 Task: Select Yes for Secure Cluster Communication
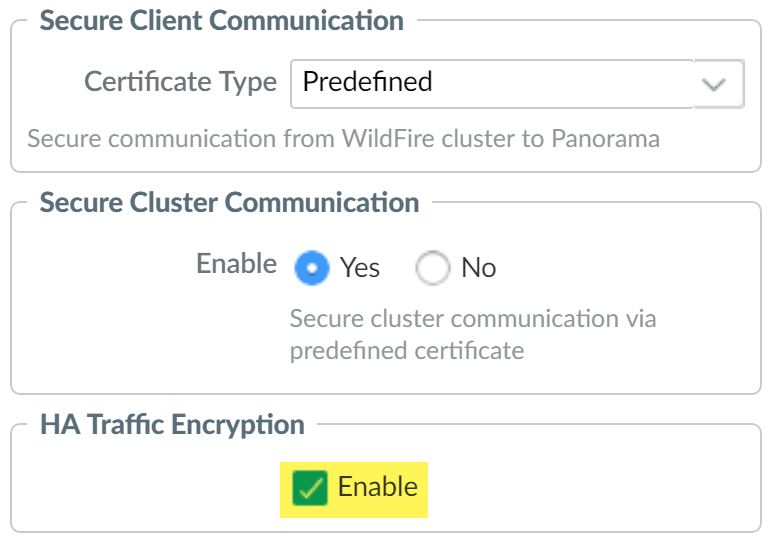tap(315, 268)
